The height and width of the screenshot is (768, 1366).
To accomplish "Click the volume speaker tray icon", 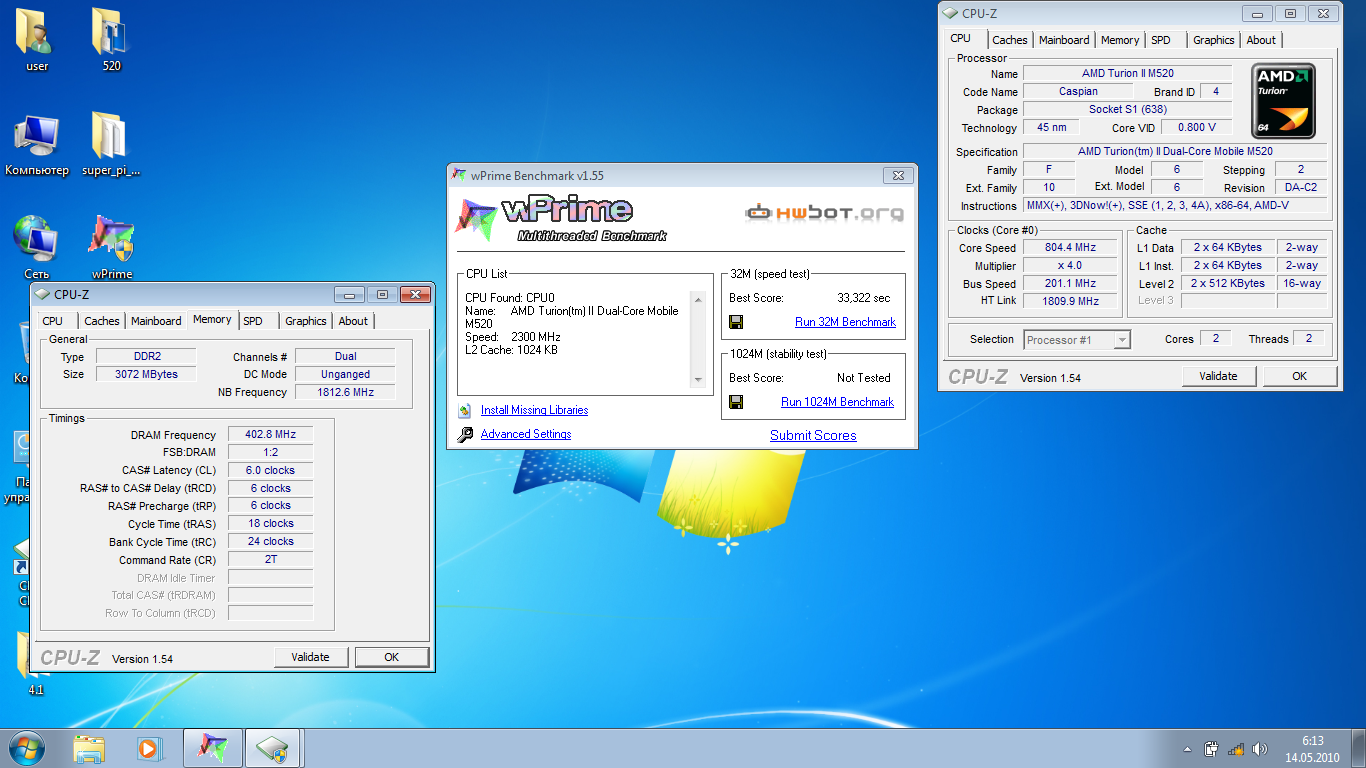I will (1260, 749).
